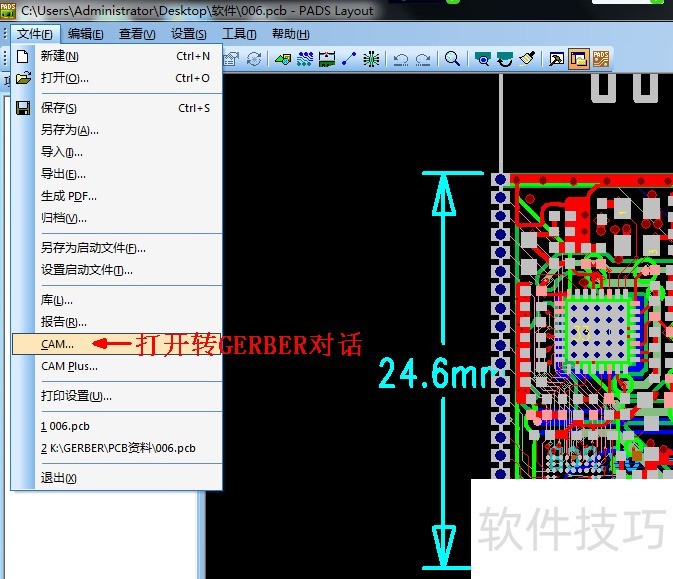Click the Undo arrow icon in toolbar
The image size is (673, 579).
(x=401, y=59)
